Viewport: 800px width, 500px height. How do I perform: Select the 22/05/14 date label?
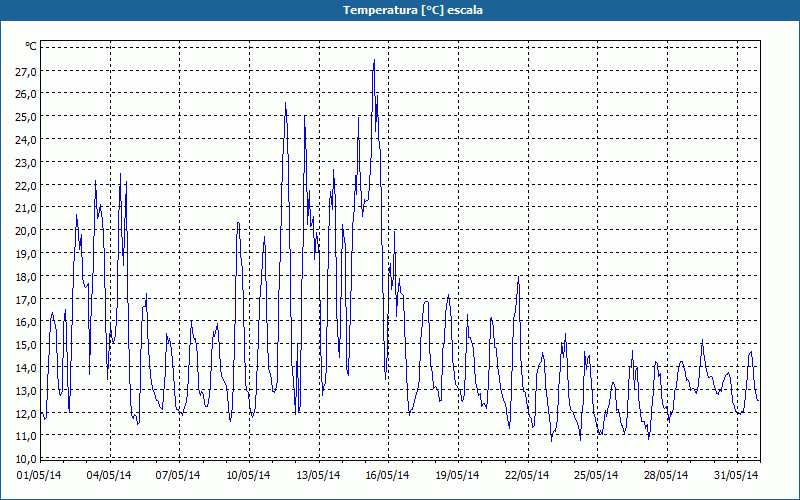click(x=527, y=475)
